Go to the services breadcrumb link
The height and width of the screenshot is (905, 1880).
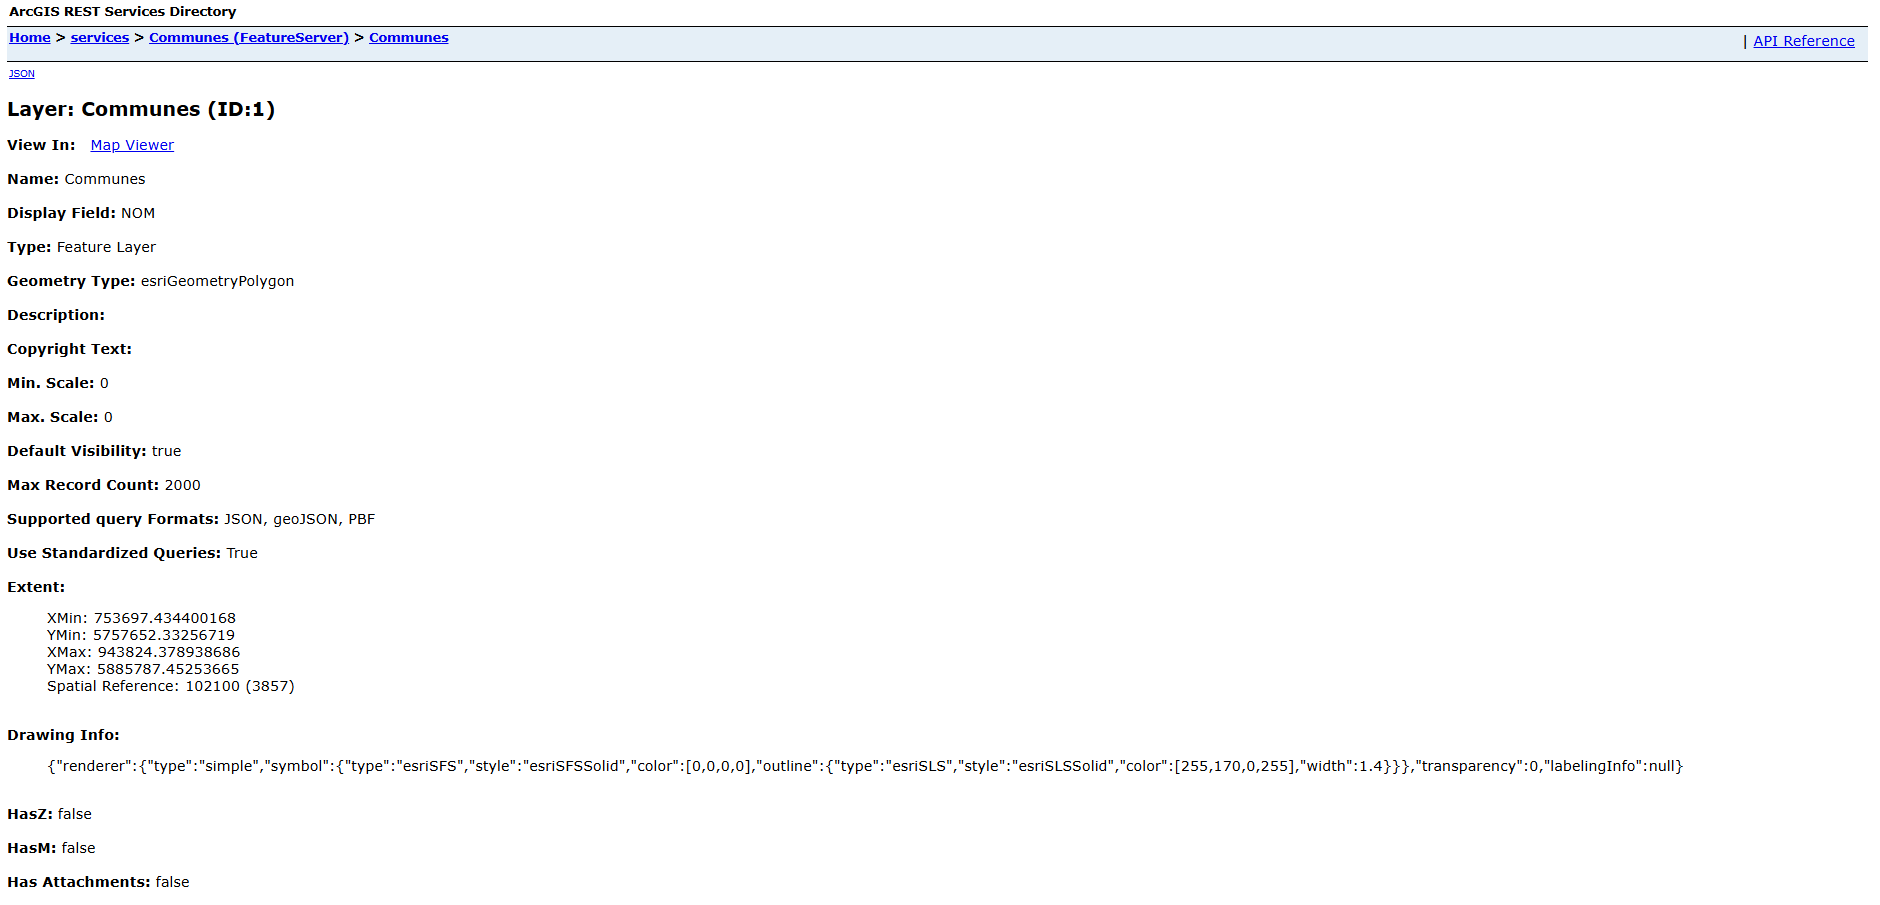click(99, 38)
